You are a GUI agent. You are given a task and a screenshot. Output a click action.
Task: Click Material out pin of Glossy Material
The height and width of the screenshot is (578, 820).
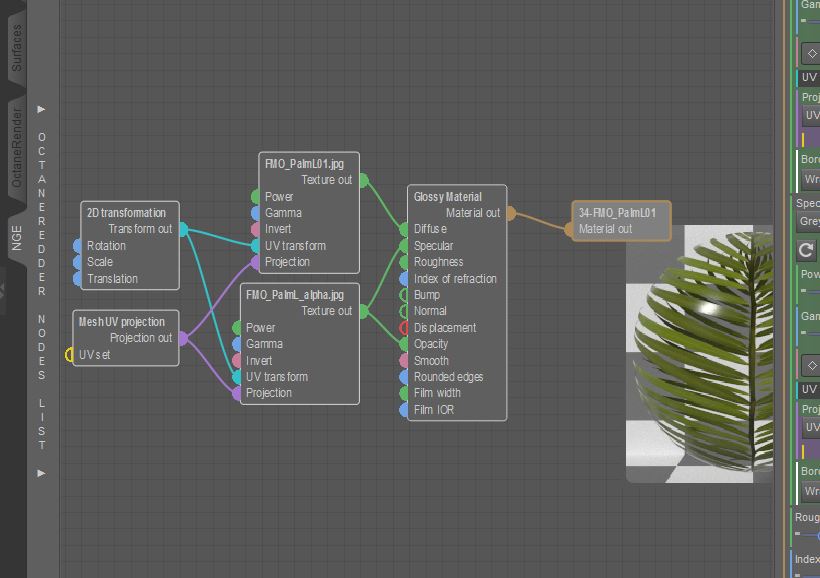coord(511,213)
